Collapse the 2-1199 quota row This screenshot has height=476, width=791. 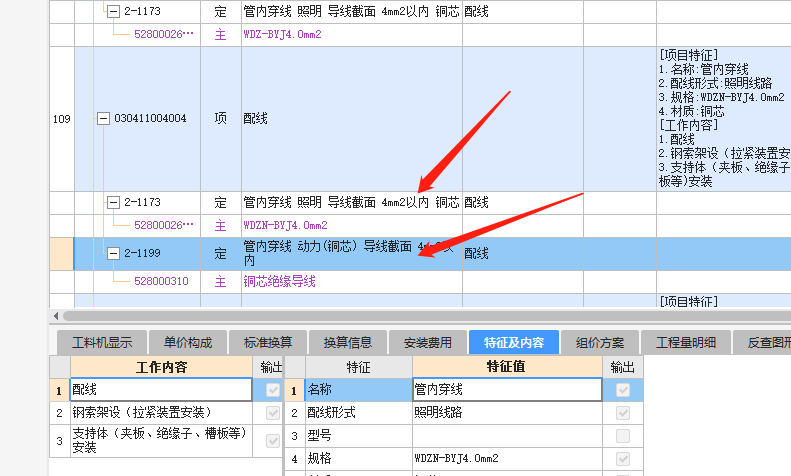pyautogui.click(x=114, y=253)
